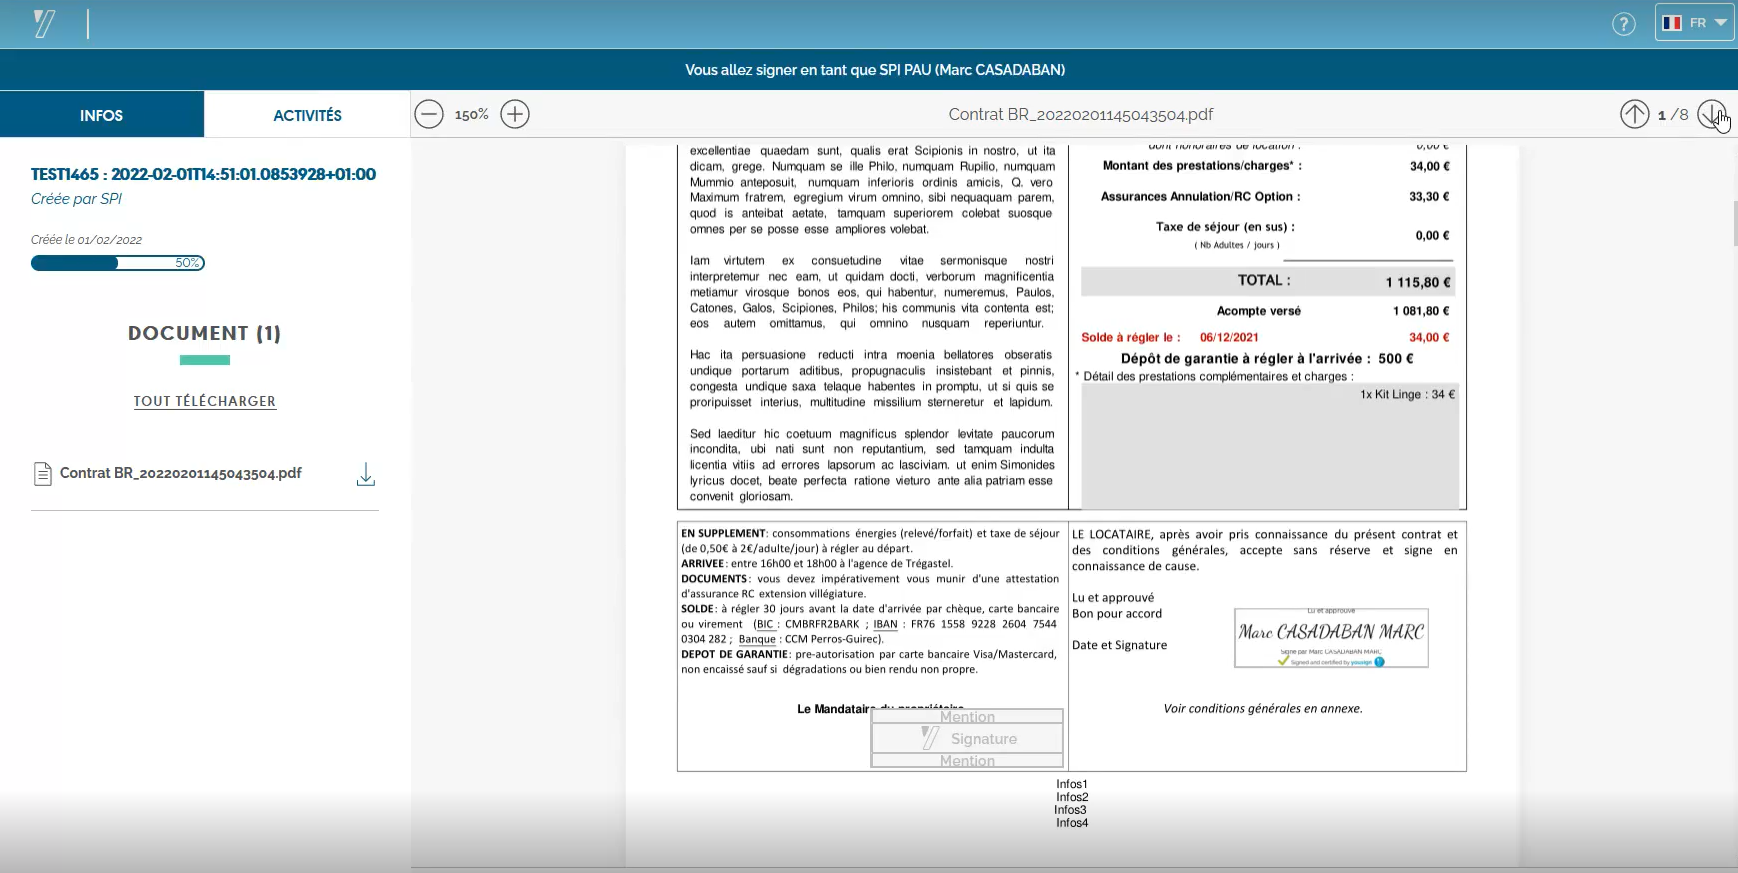Click the Marc CASADABAN signature stamp

(1331, 637)
